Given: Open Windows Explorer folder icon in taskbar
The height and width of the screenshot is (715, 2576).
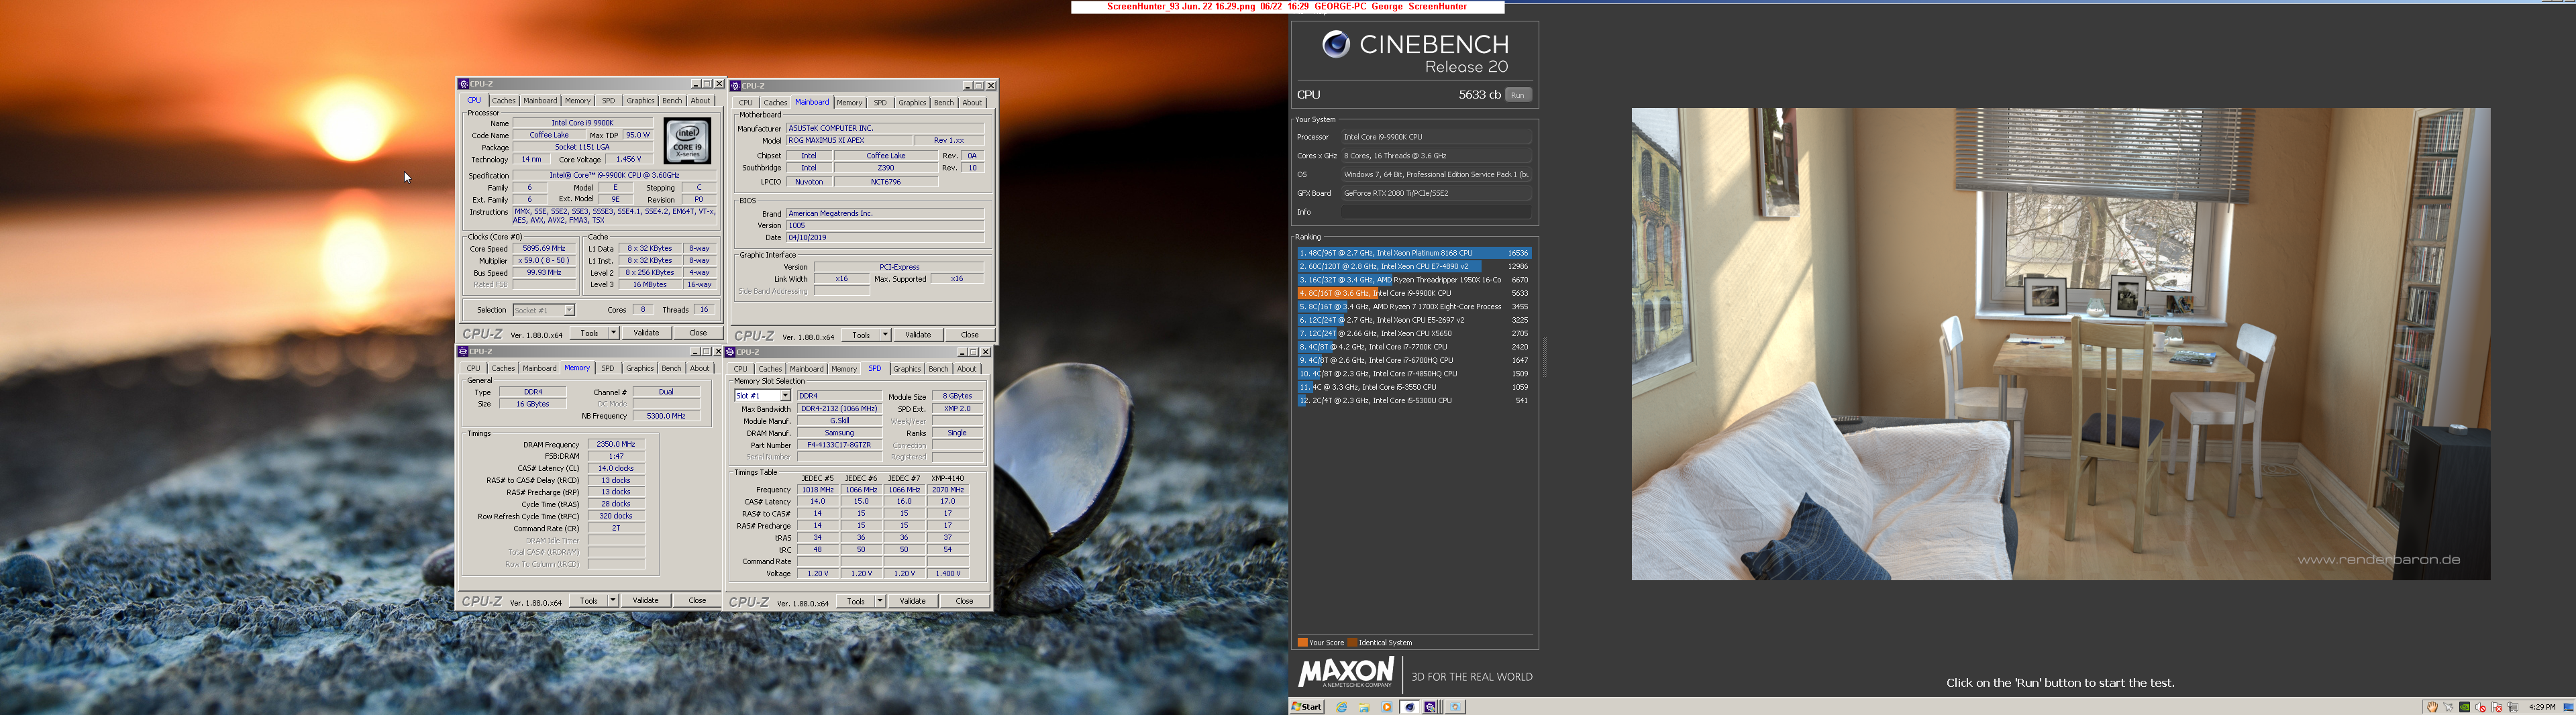Looking at the screenshot, I should coord(1364,707).
